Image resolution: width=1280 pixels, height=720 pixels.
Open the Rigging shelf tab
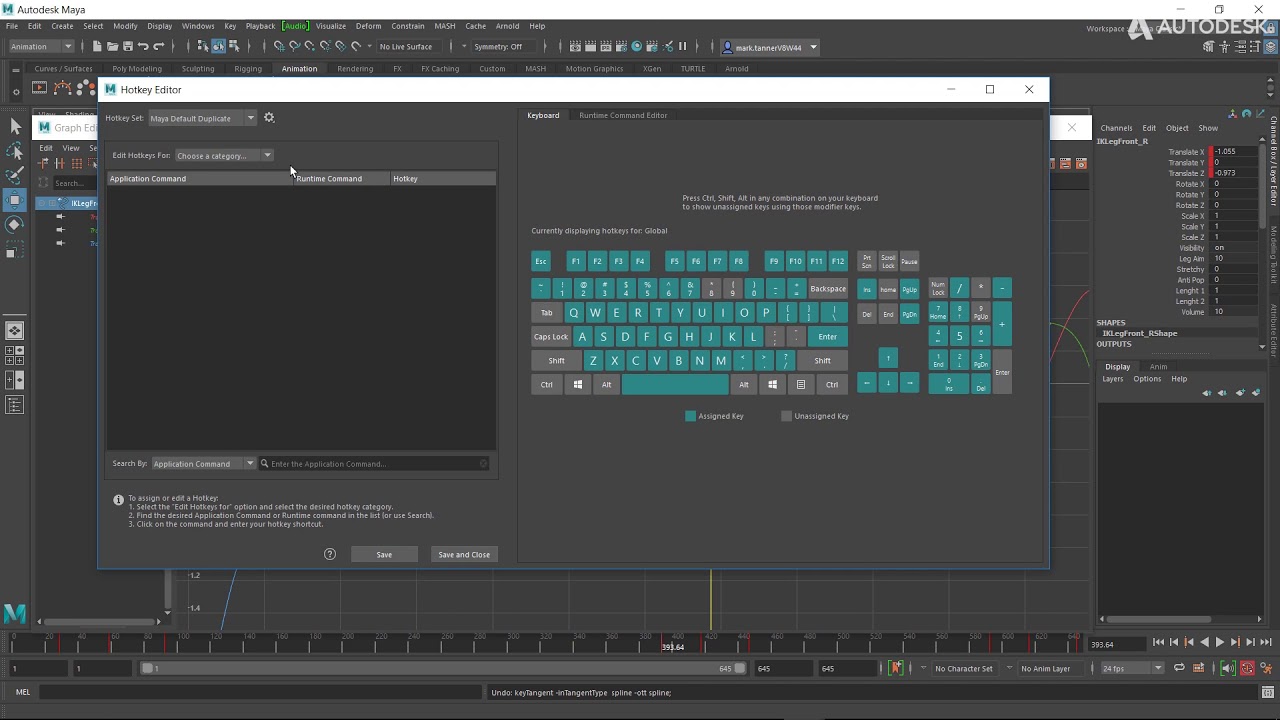[248, 69]
